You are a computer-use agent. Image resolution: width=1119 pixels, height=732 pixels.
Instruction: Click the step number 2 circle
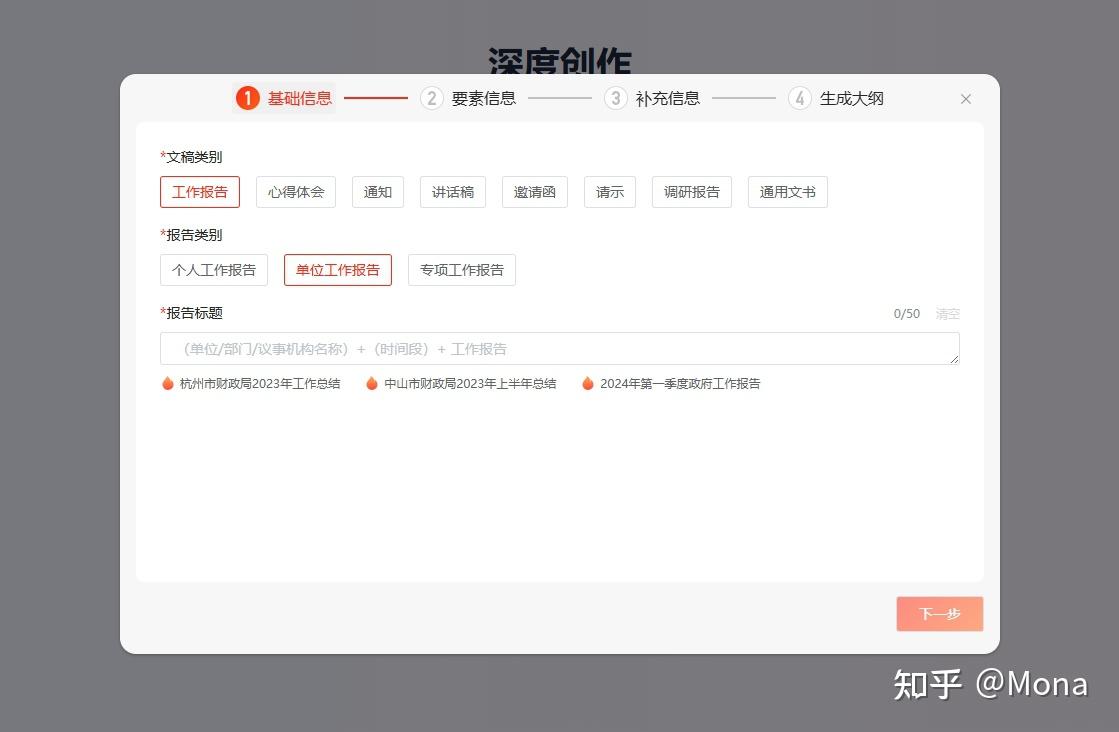coord(432,98)
